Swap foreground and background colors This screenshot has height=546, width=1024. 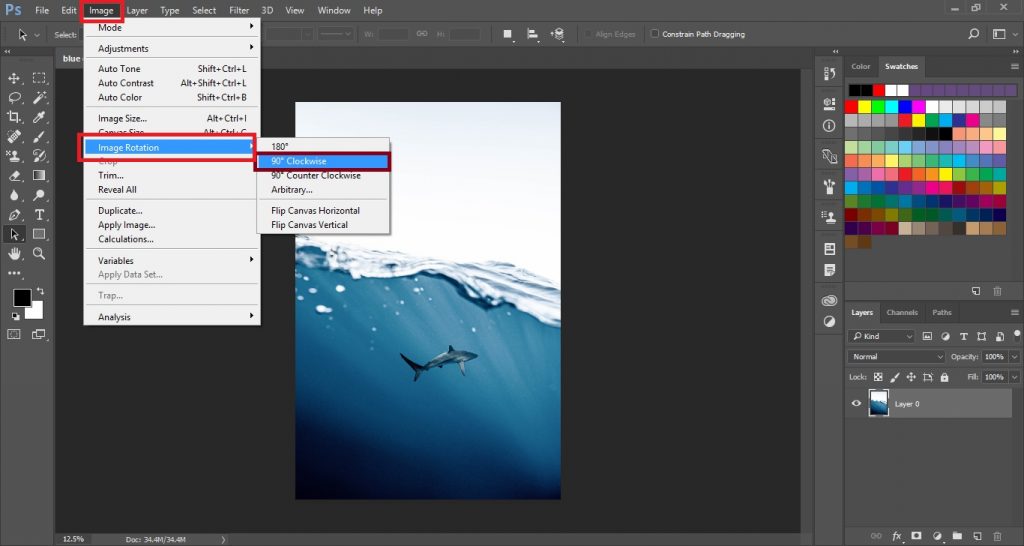coord(40,291)
